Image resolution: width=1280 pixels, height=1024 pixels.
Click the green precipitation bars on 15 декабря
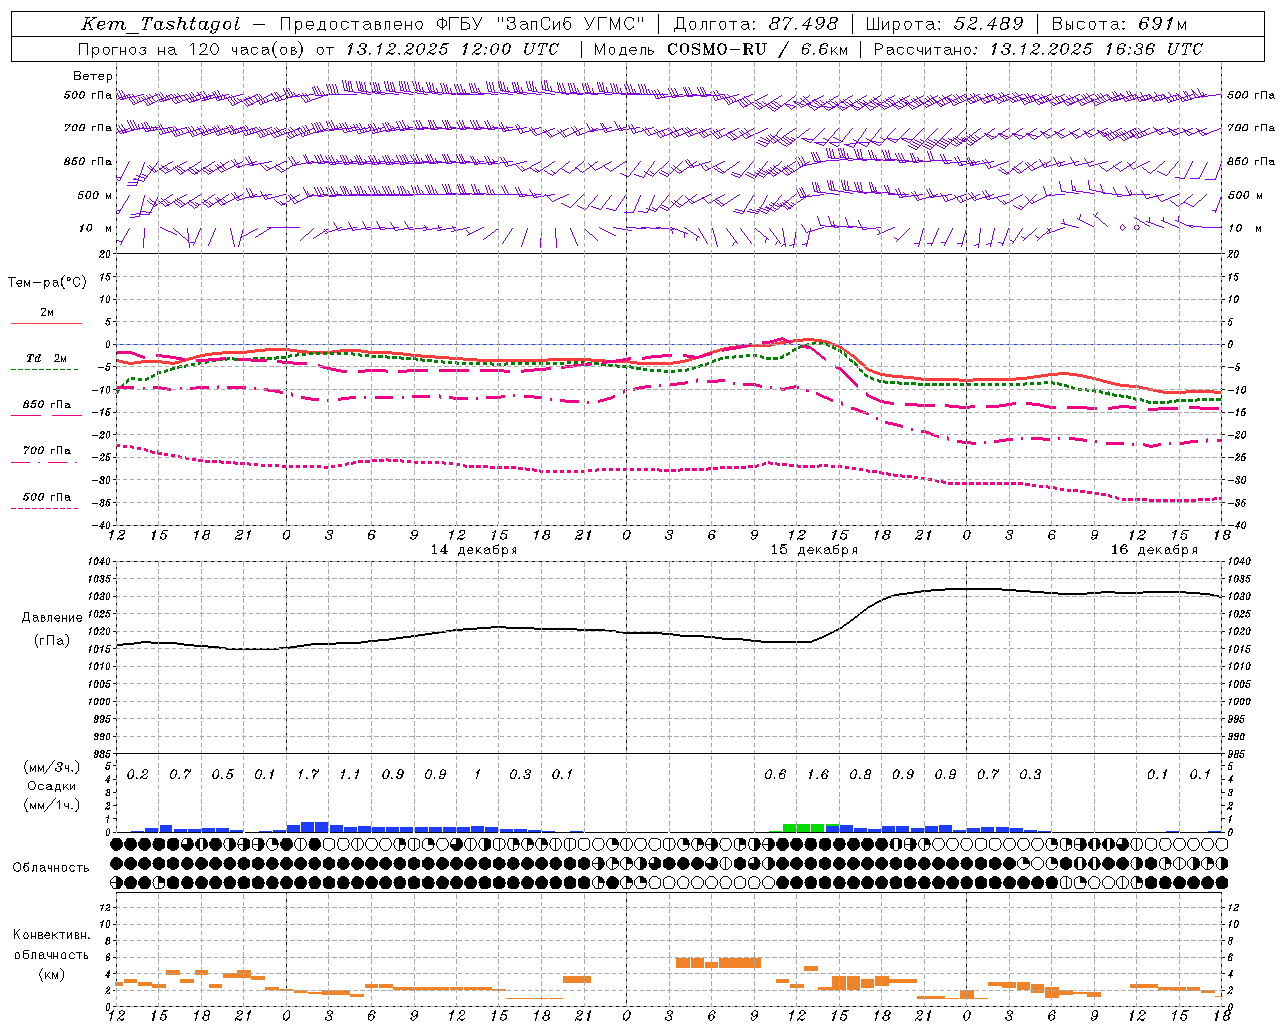811,828
